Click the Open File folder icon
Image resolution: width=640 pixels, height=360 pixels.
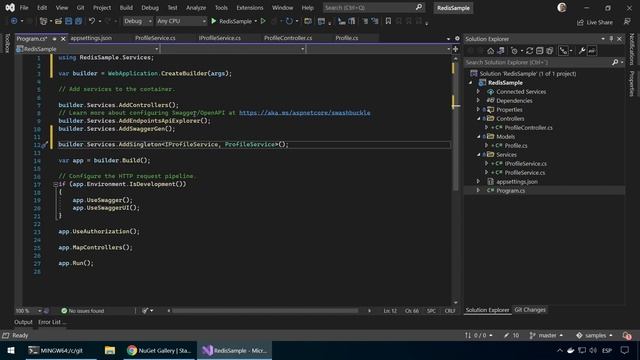click(58, 21)
